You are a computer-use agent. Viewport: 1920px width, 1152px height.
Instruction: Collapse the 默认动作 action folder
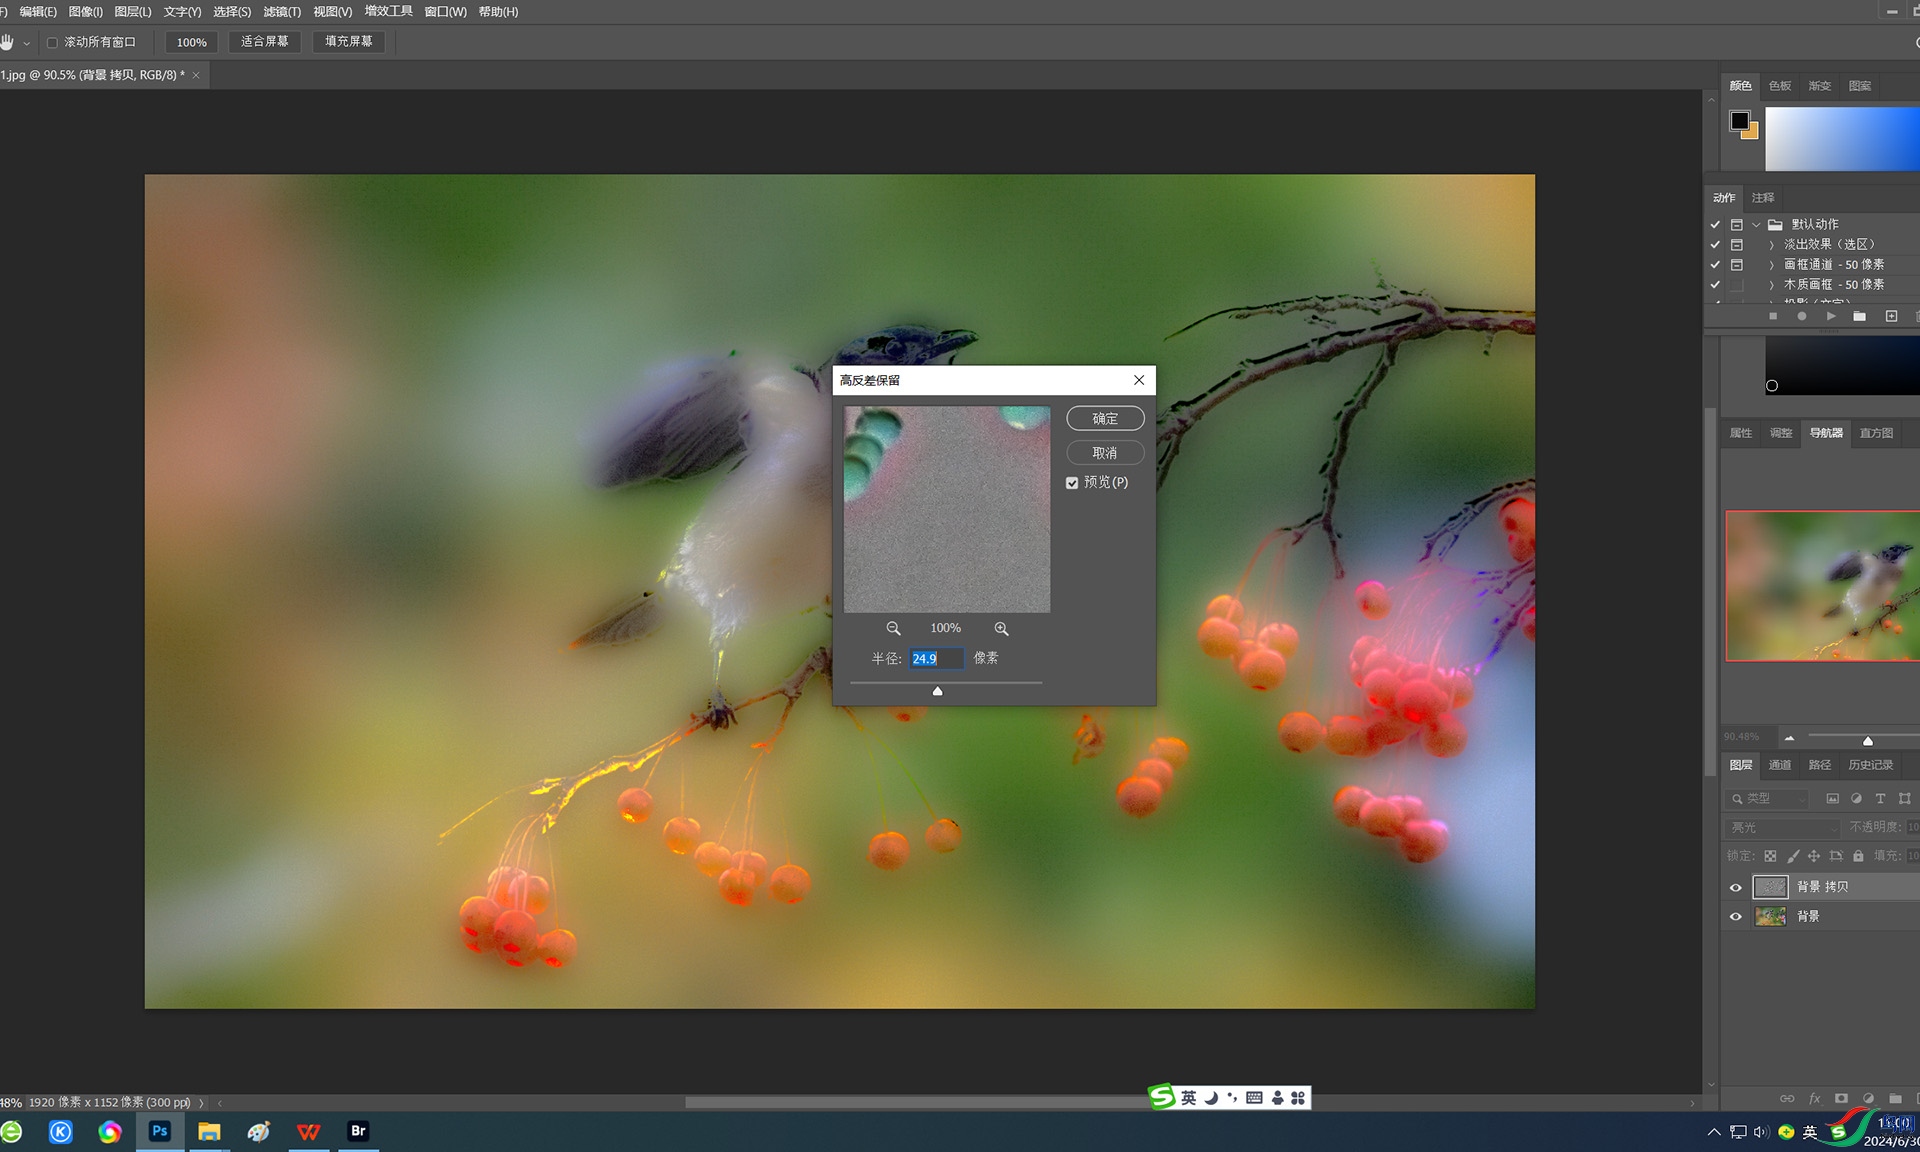[x=1756, y=225]
